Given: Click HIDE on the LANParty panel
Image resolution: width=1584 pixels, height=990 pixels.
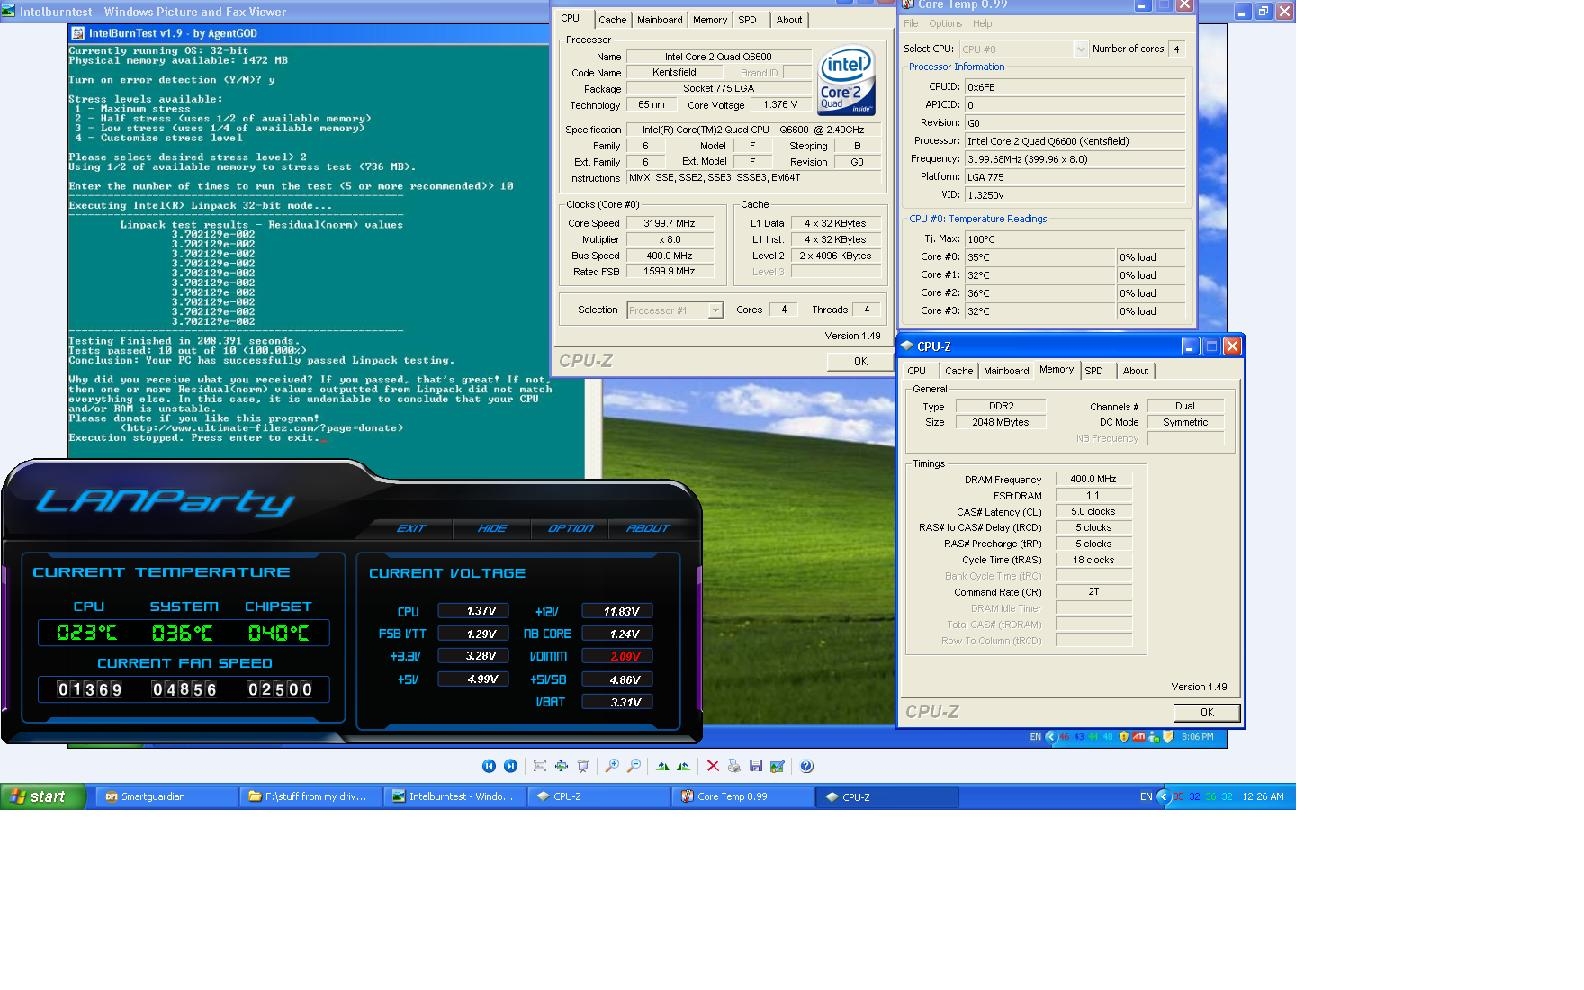Looking at the screenshot, I should tap(492, 529).
